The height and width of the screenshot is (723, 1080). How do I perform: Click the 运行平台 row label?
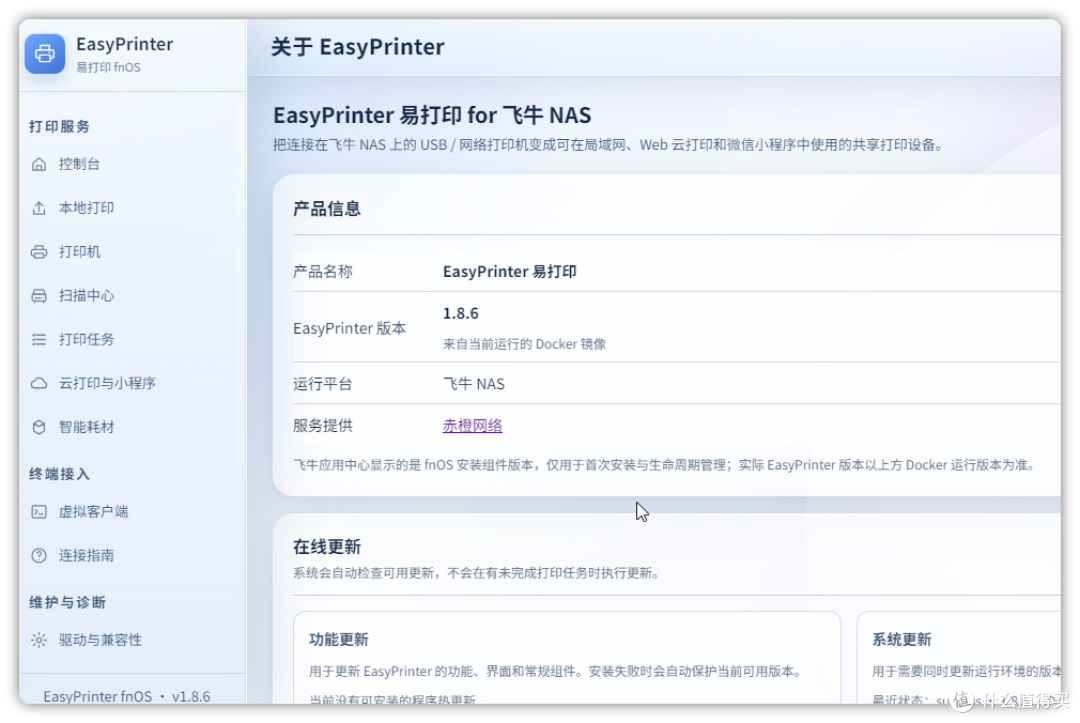click(322, 384)
